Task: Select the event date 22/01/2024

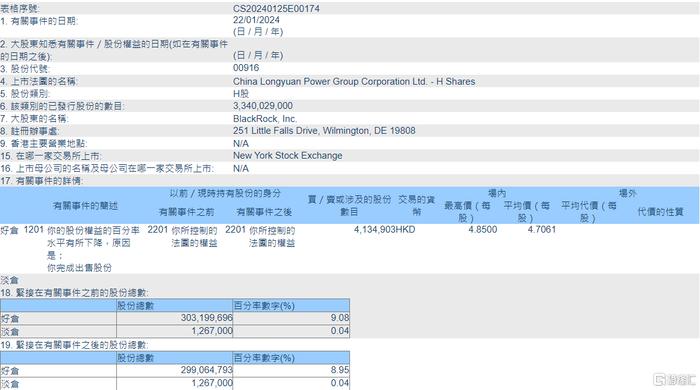Action: click(x=256, y=20)
